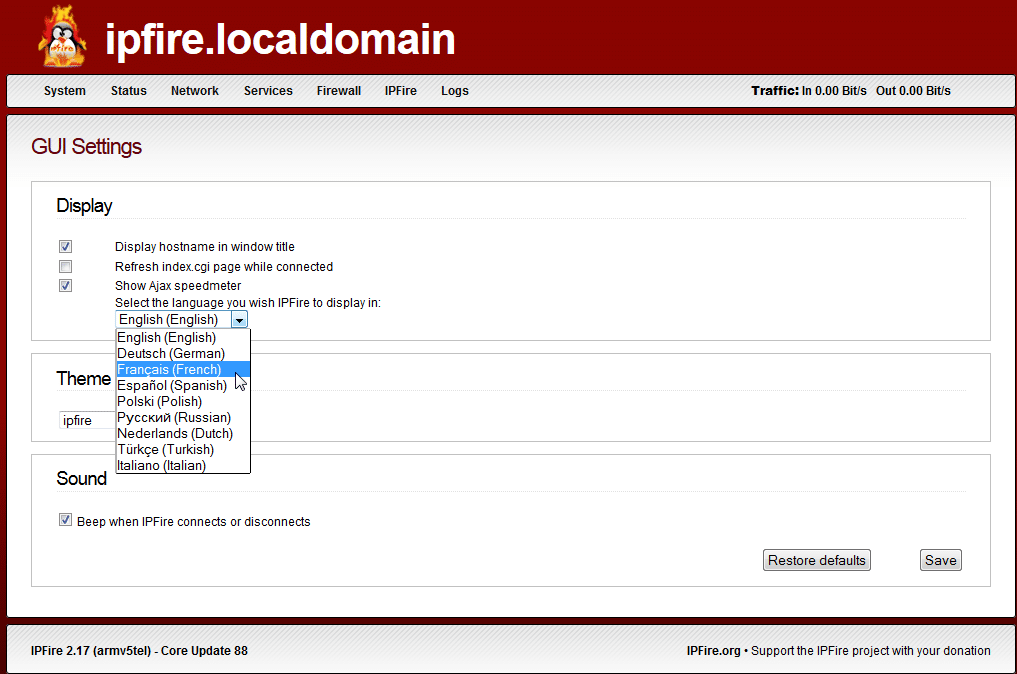
Task: Choose Nederlands (Dutch) from the language list
Action: pos(183,433)
